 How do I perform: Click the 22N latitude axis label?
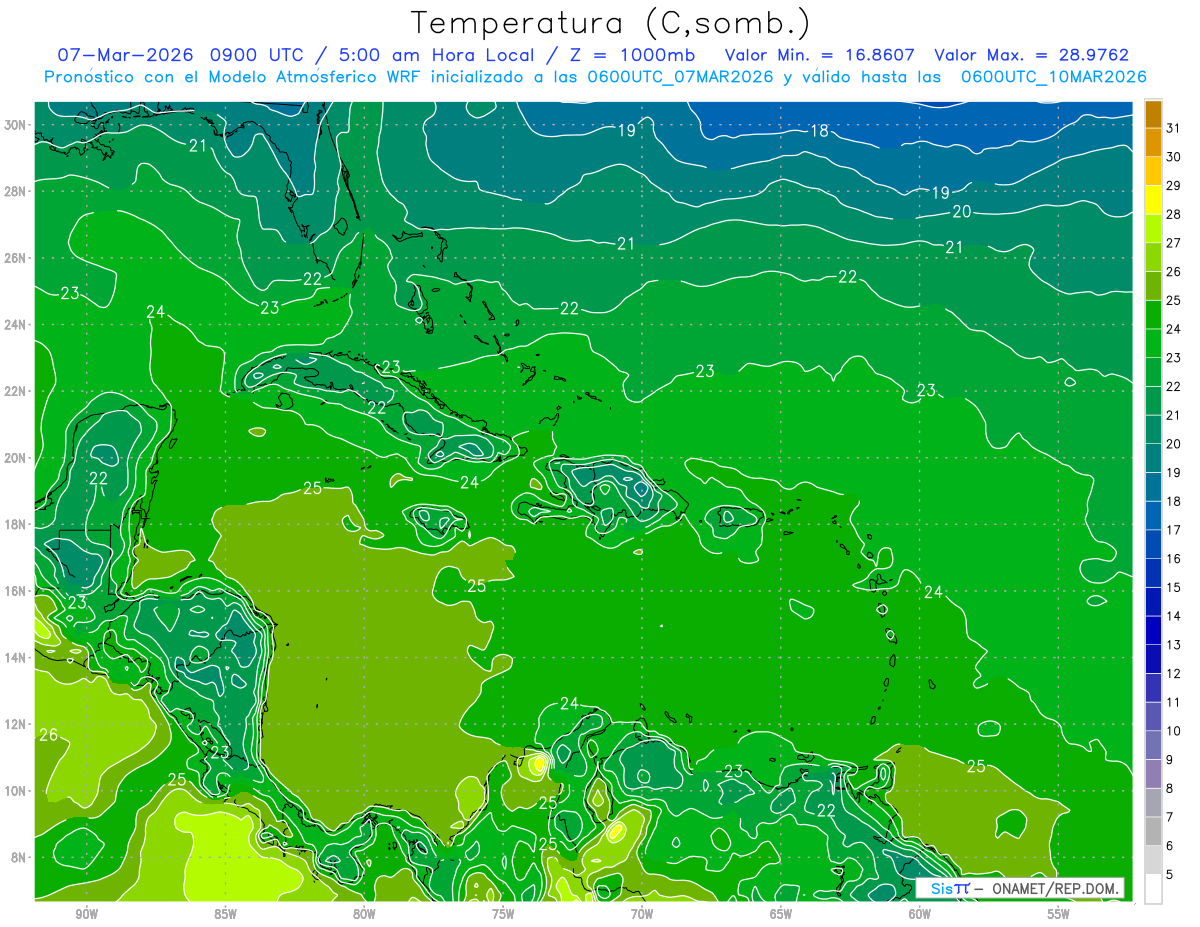[16, 391]
